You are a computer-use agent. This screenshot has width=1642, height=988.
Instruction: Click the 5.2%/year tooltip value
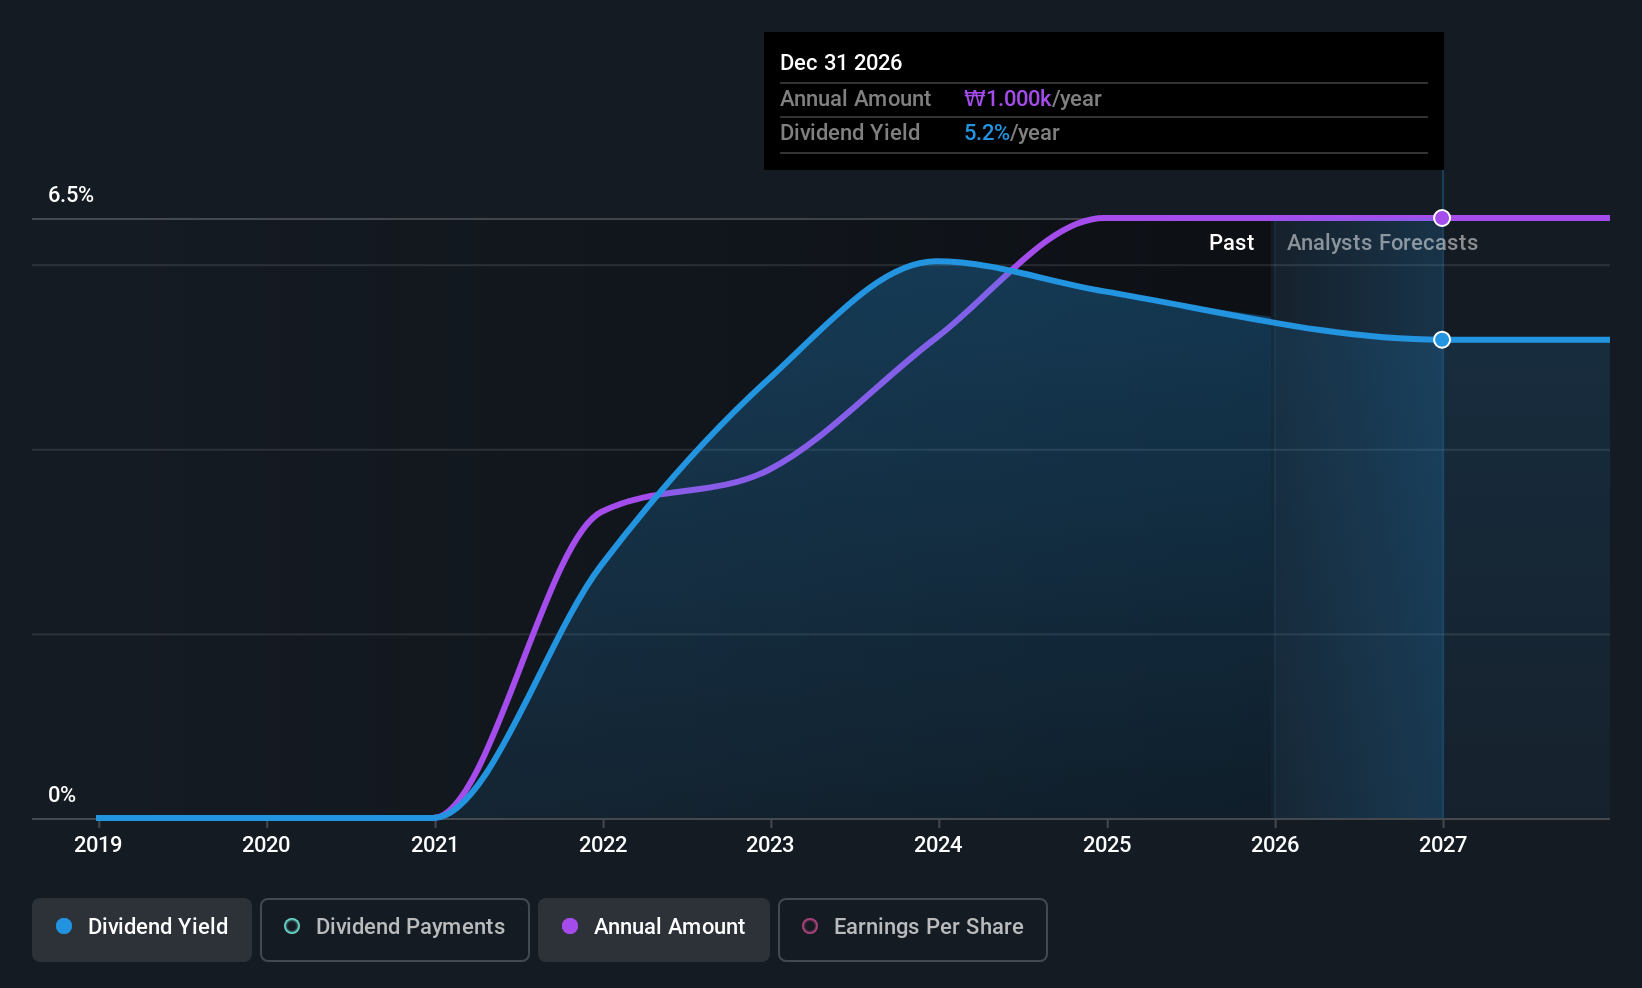coord(1012,133)
